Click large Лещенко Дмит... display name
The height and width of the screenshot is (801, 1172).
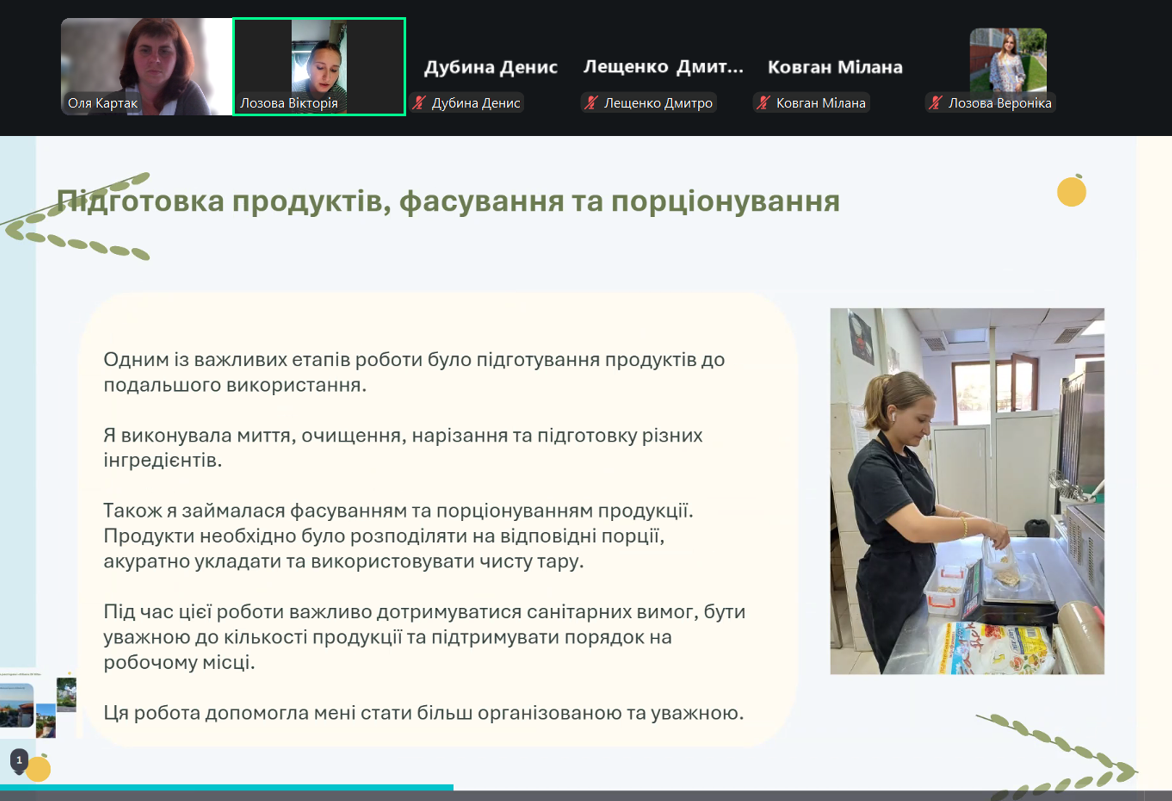point(664,67)
